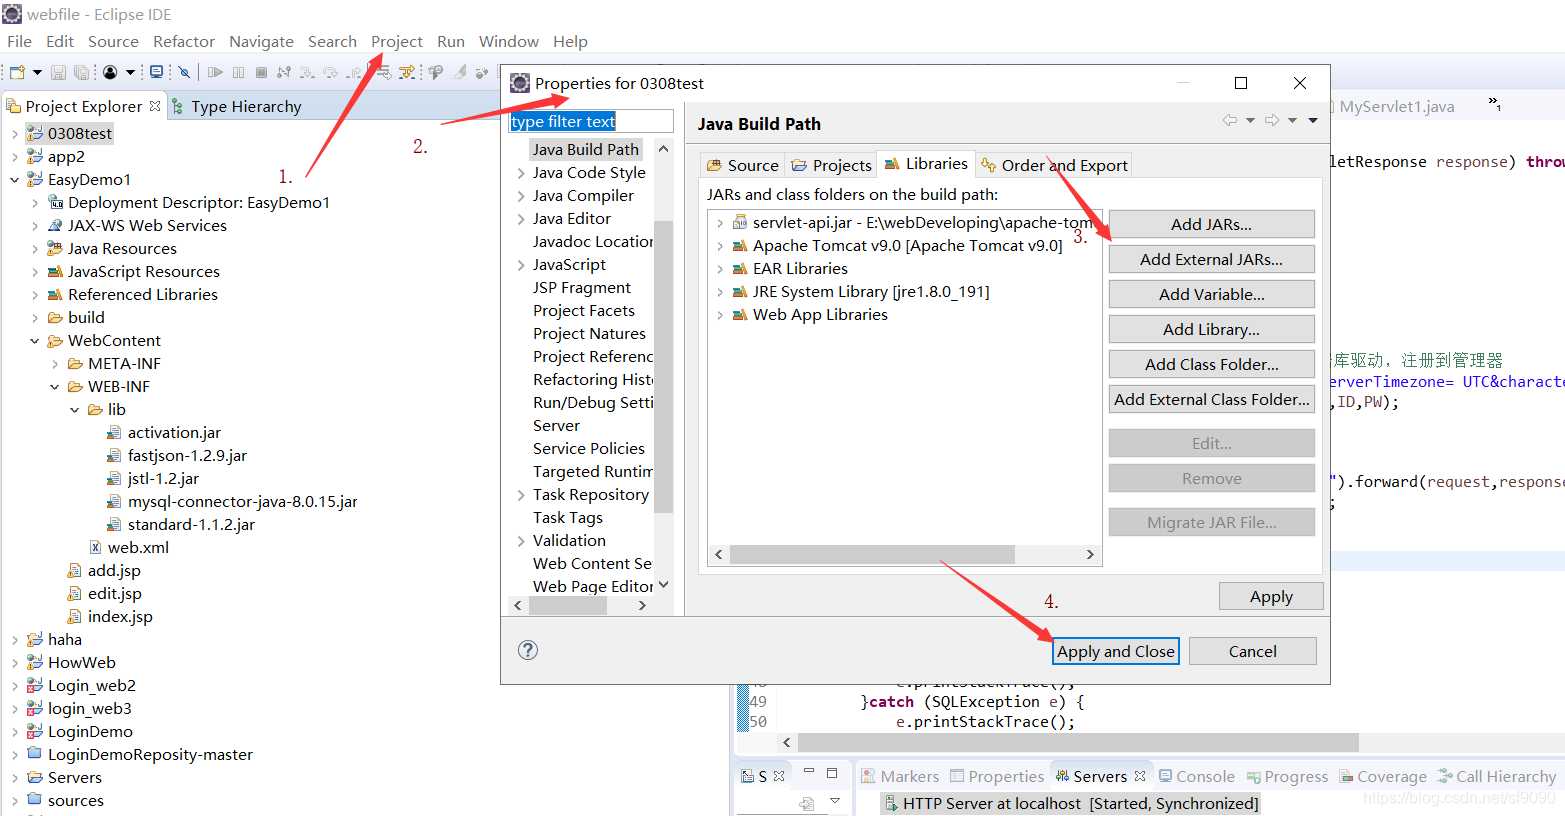Click the Add JARs... button
Viewport: 1565px width, 816px height.
tap(1211, 224)
